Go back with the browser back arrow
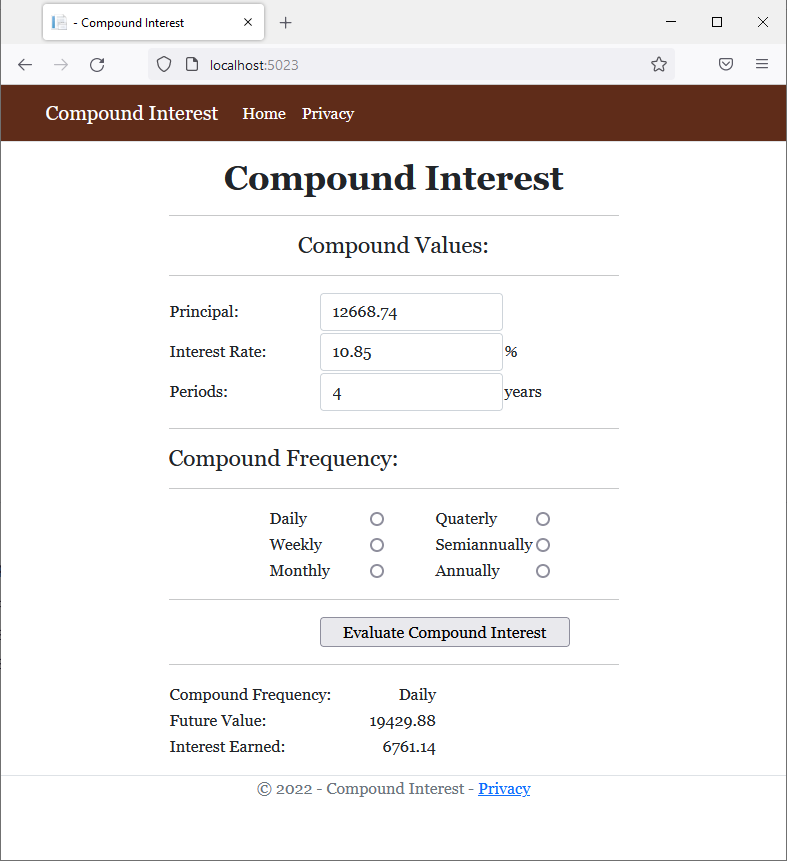 25,65
